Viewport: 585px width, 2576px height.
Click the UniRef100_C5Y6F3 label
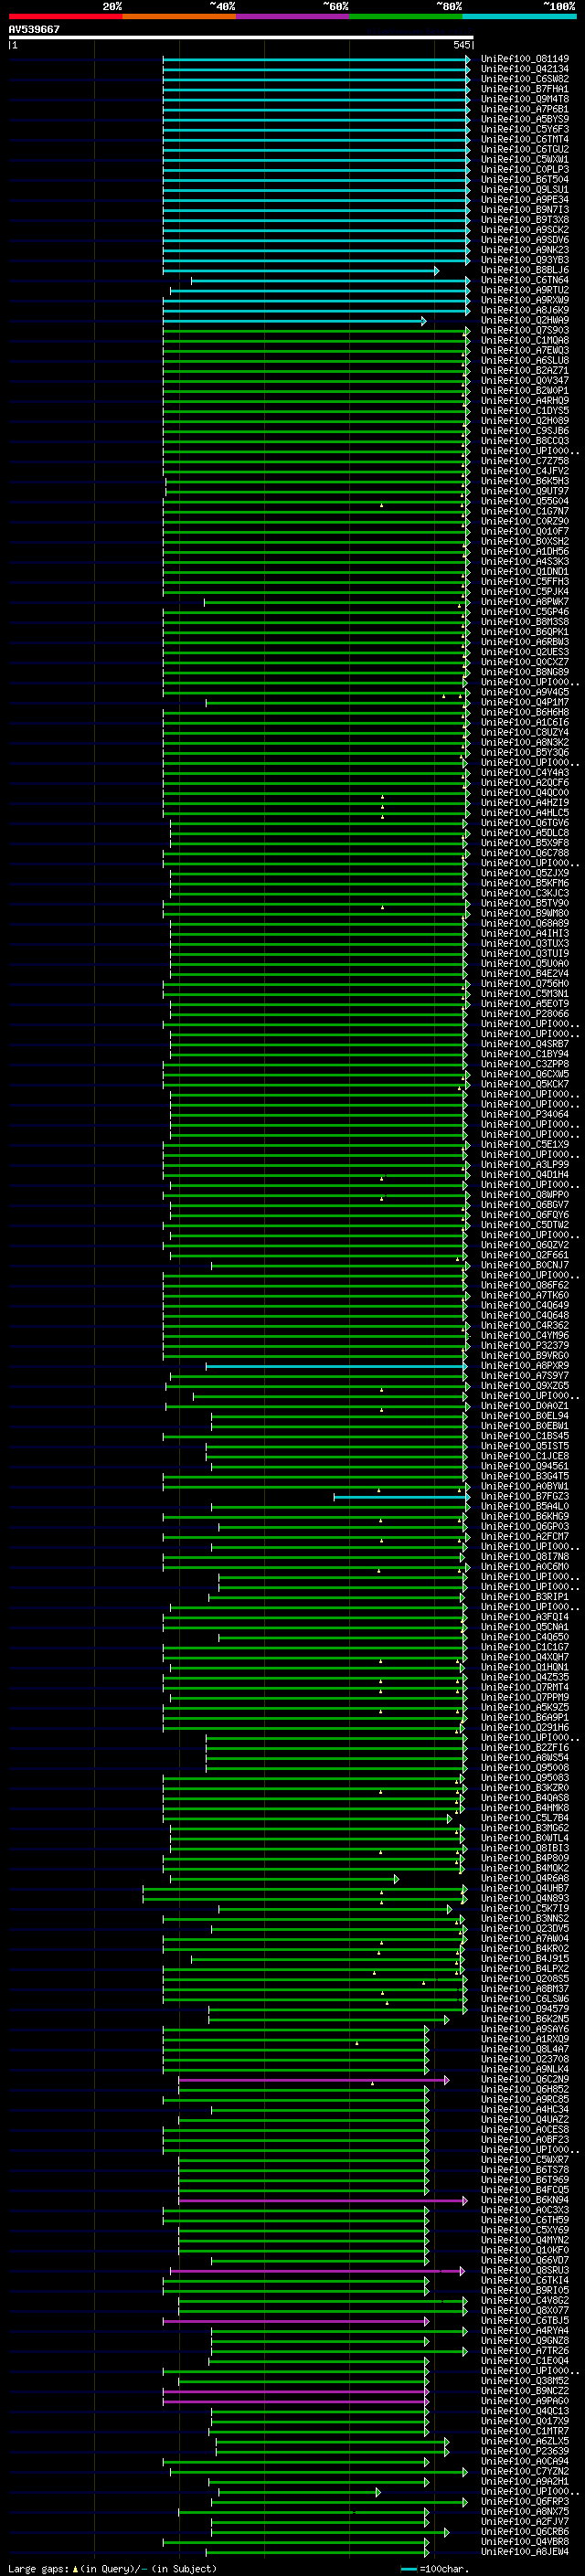point(525,129)
